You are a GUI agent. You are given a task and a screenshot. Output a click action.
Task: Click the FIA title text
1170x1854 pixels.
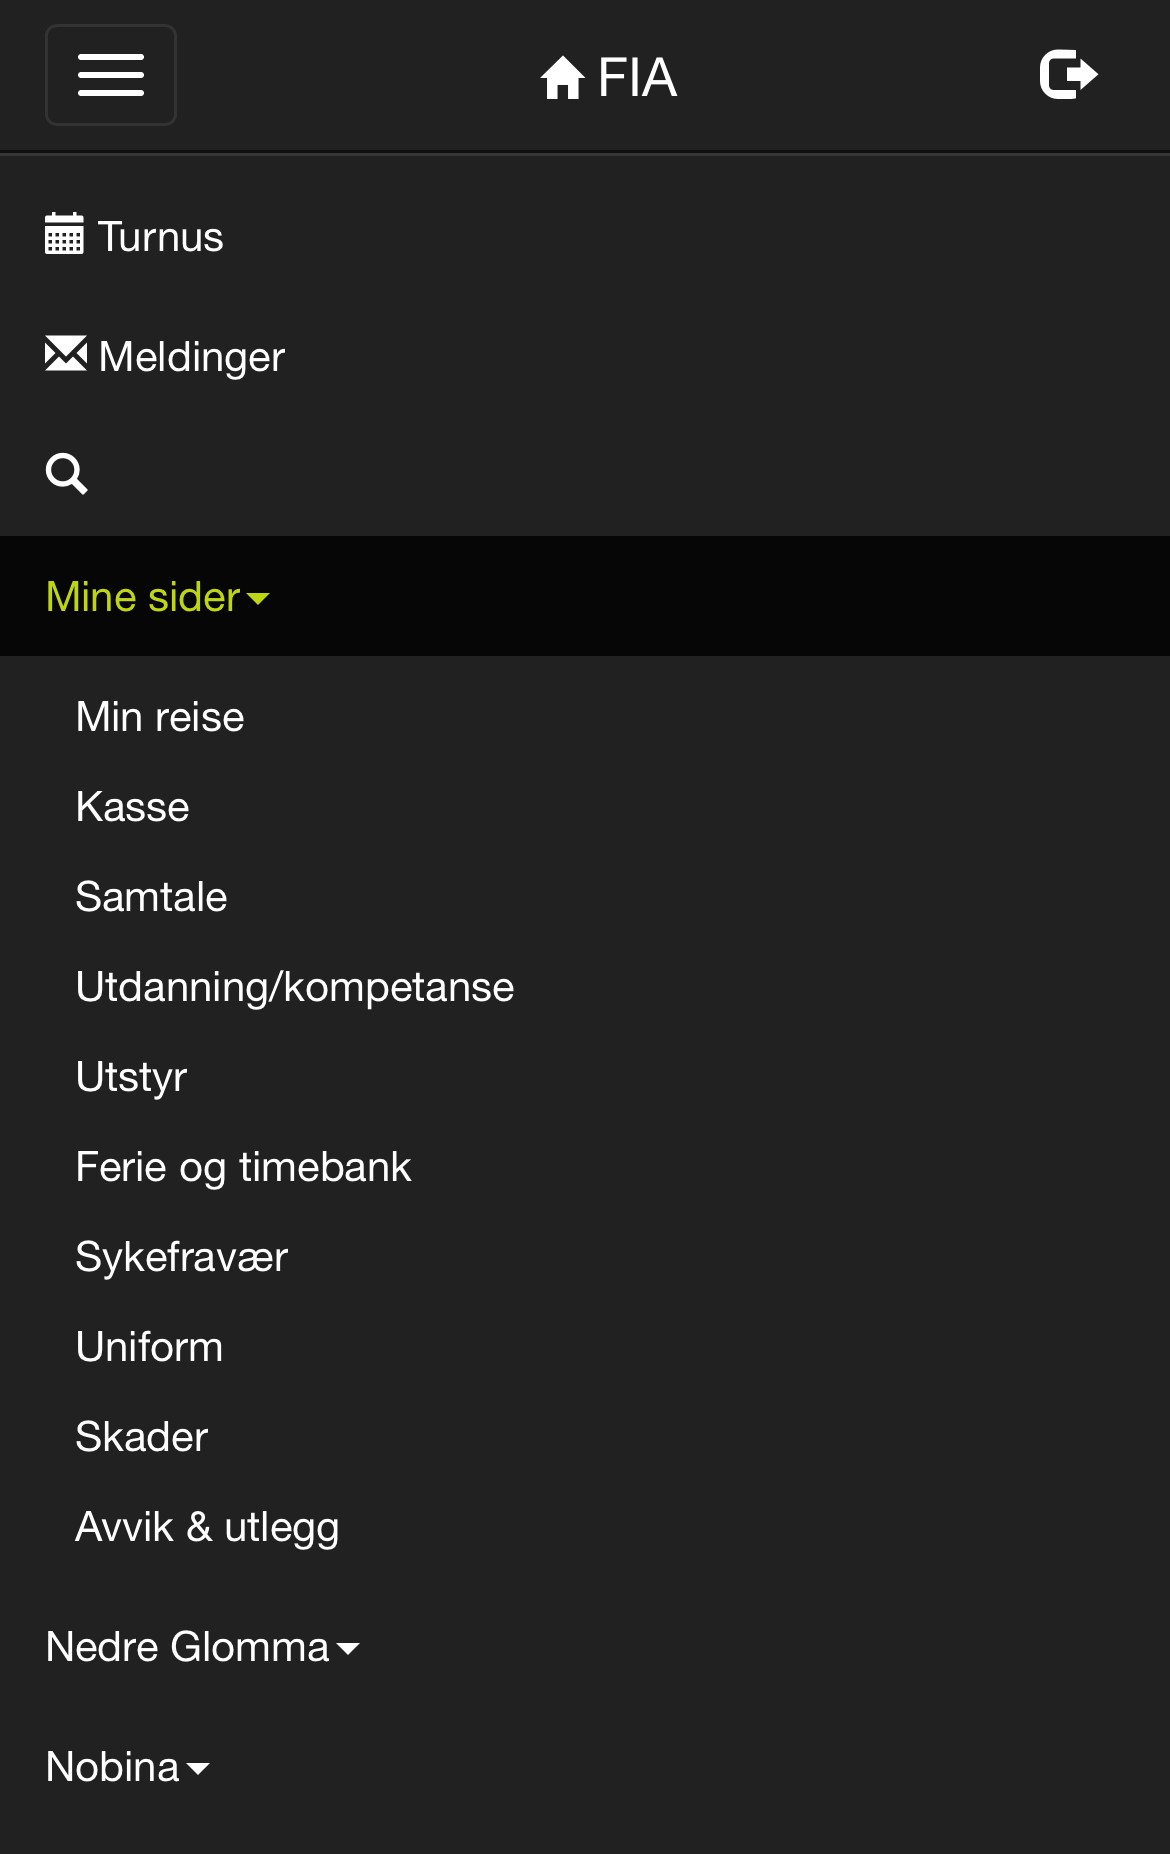(637, 77)
